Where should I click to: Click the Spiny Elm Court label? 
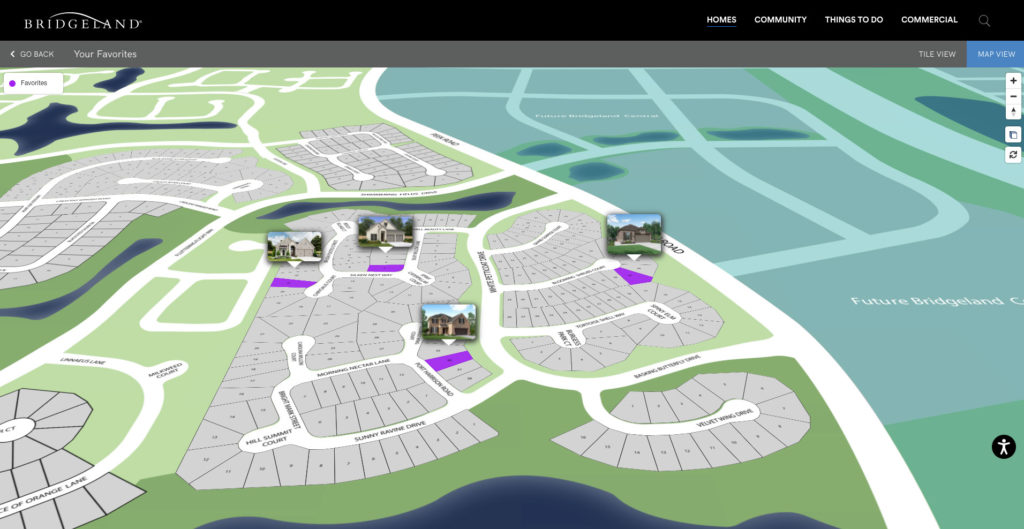pos(656,312)
